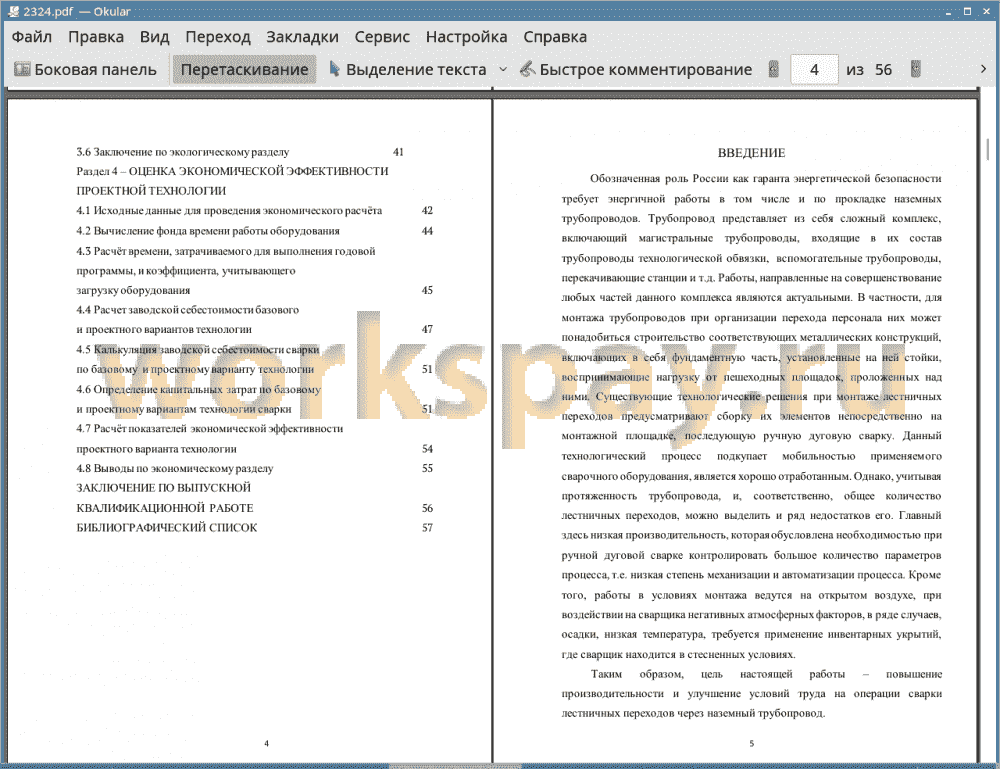
Task: Click 'ЗАКЛЮЧЕНИЕ ПО ВЫПУСКНОЙ' line
Action: point(163,488)
